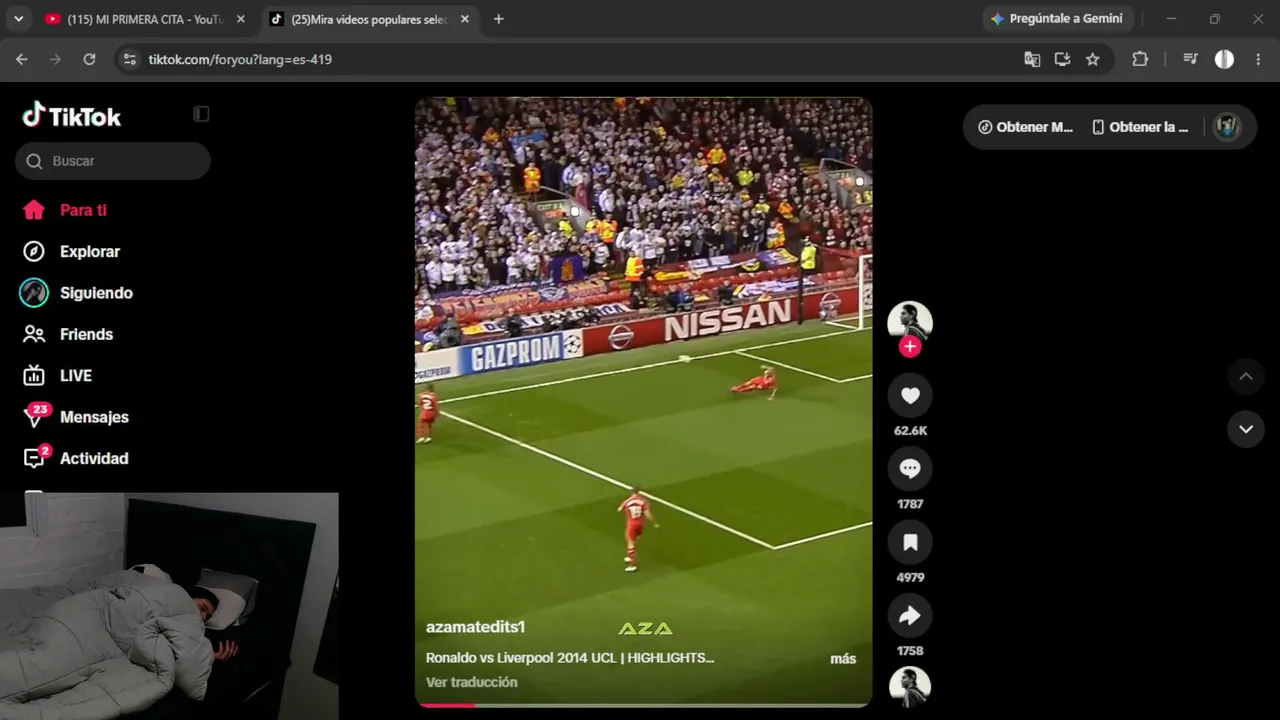Reload the TikTok page
1280x720 pixels.
[x=89, y=59]
